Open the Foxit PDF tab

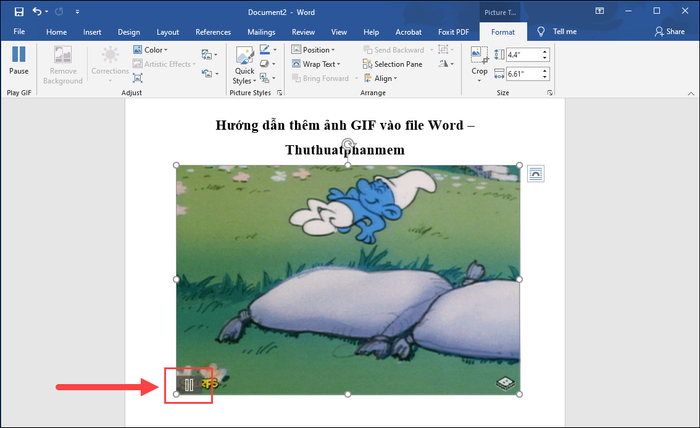click(454, 32)
